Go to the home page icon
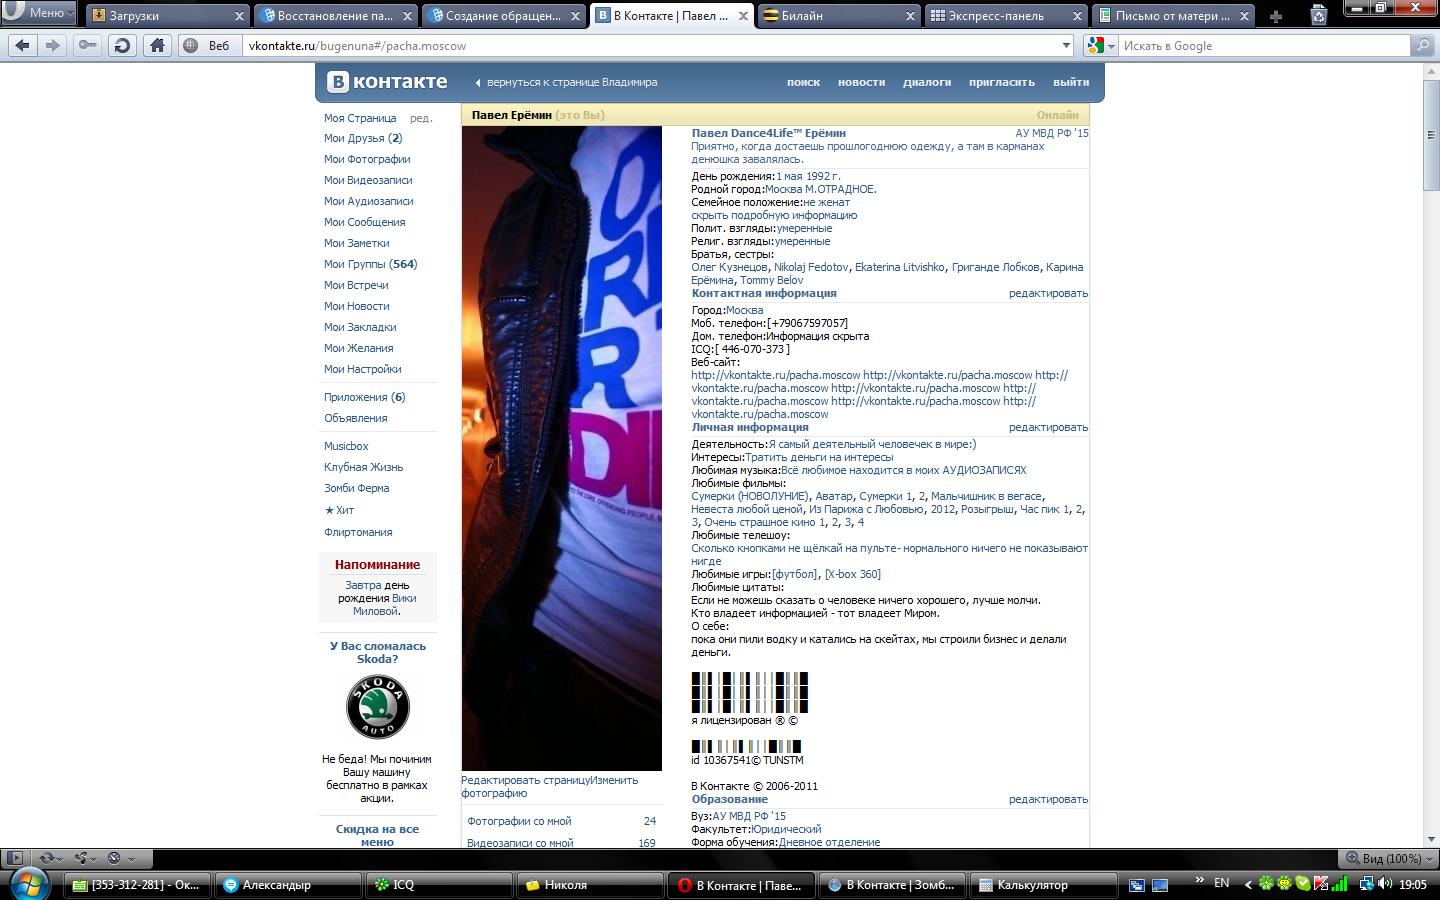 (157, 45)
